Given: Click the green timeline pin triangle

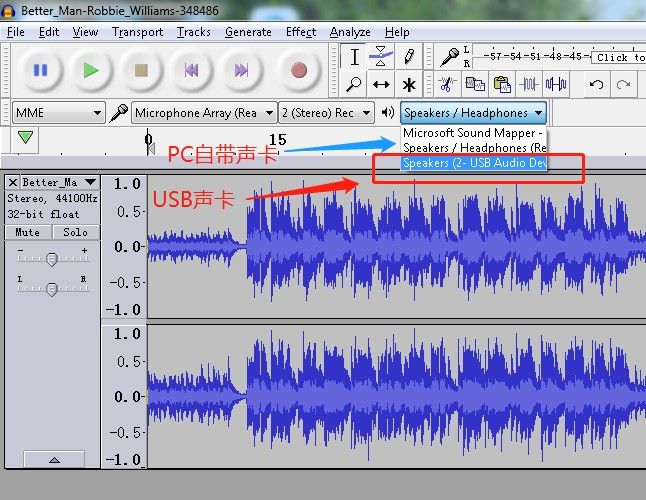Looking at the screenshot, I should pos(26,138).
